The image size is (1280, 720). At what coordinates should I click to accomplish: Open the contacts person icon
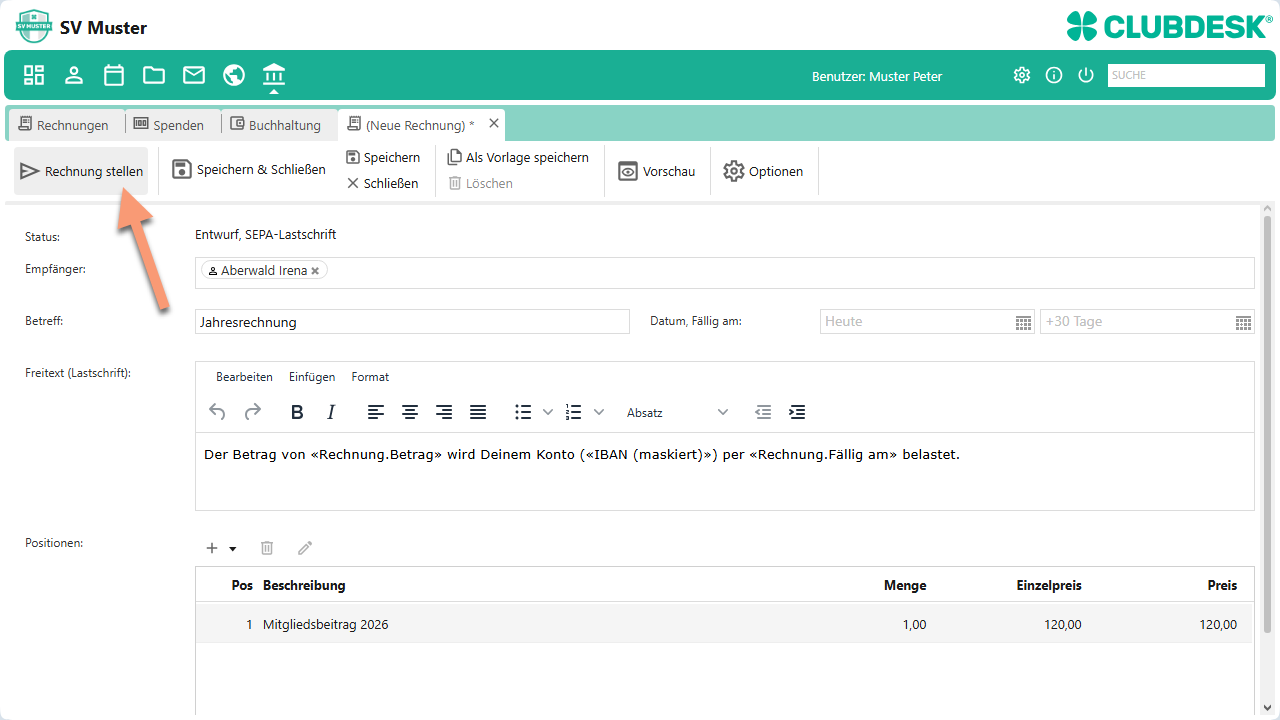click(74, 75)
